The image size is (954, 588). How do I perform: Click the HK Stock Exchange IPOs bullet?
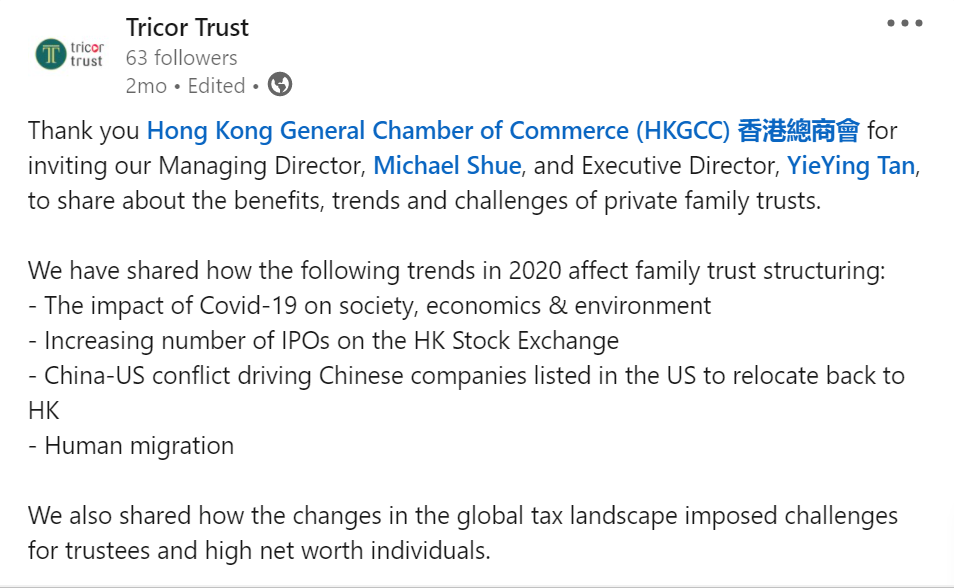[323, 340]
